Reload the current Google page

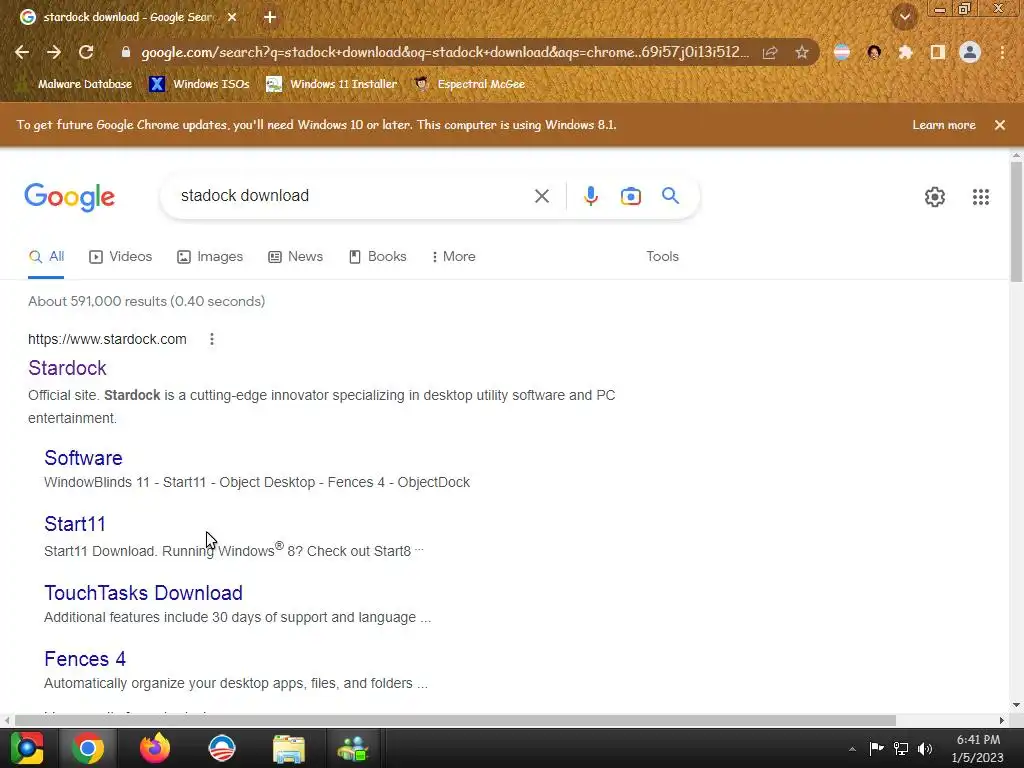click(86, 52)
